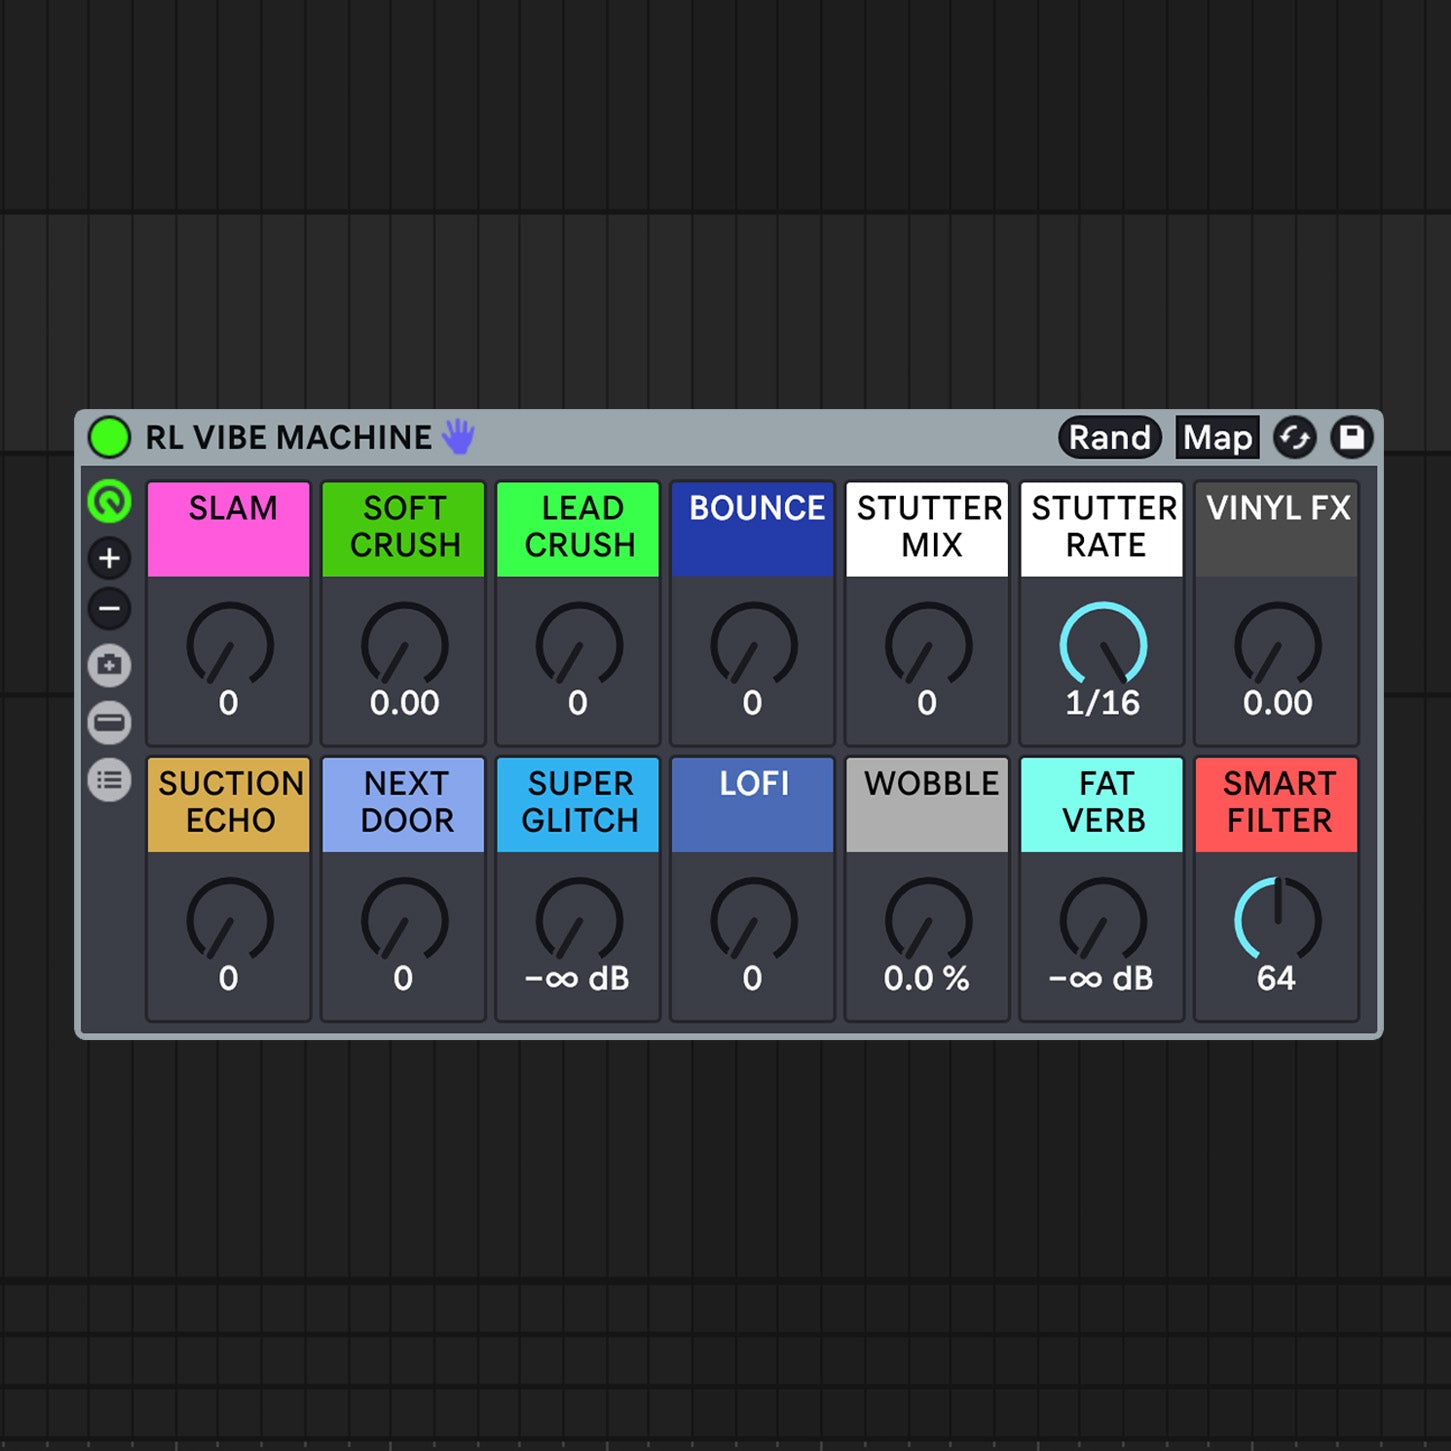Click the Stutter Rate knob
This screenshot has width=1451, height=1451.
tap(1102, 645)
